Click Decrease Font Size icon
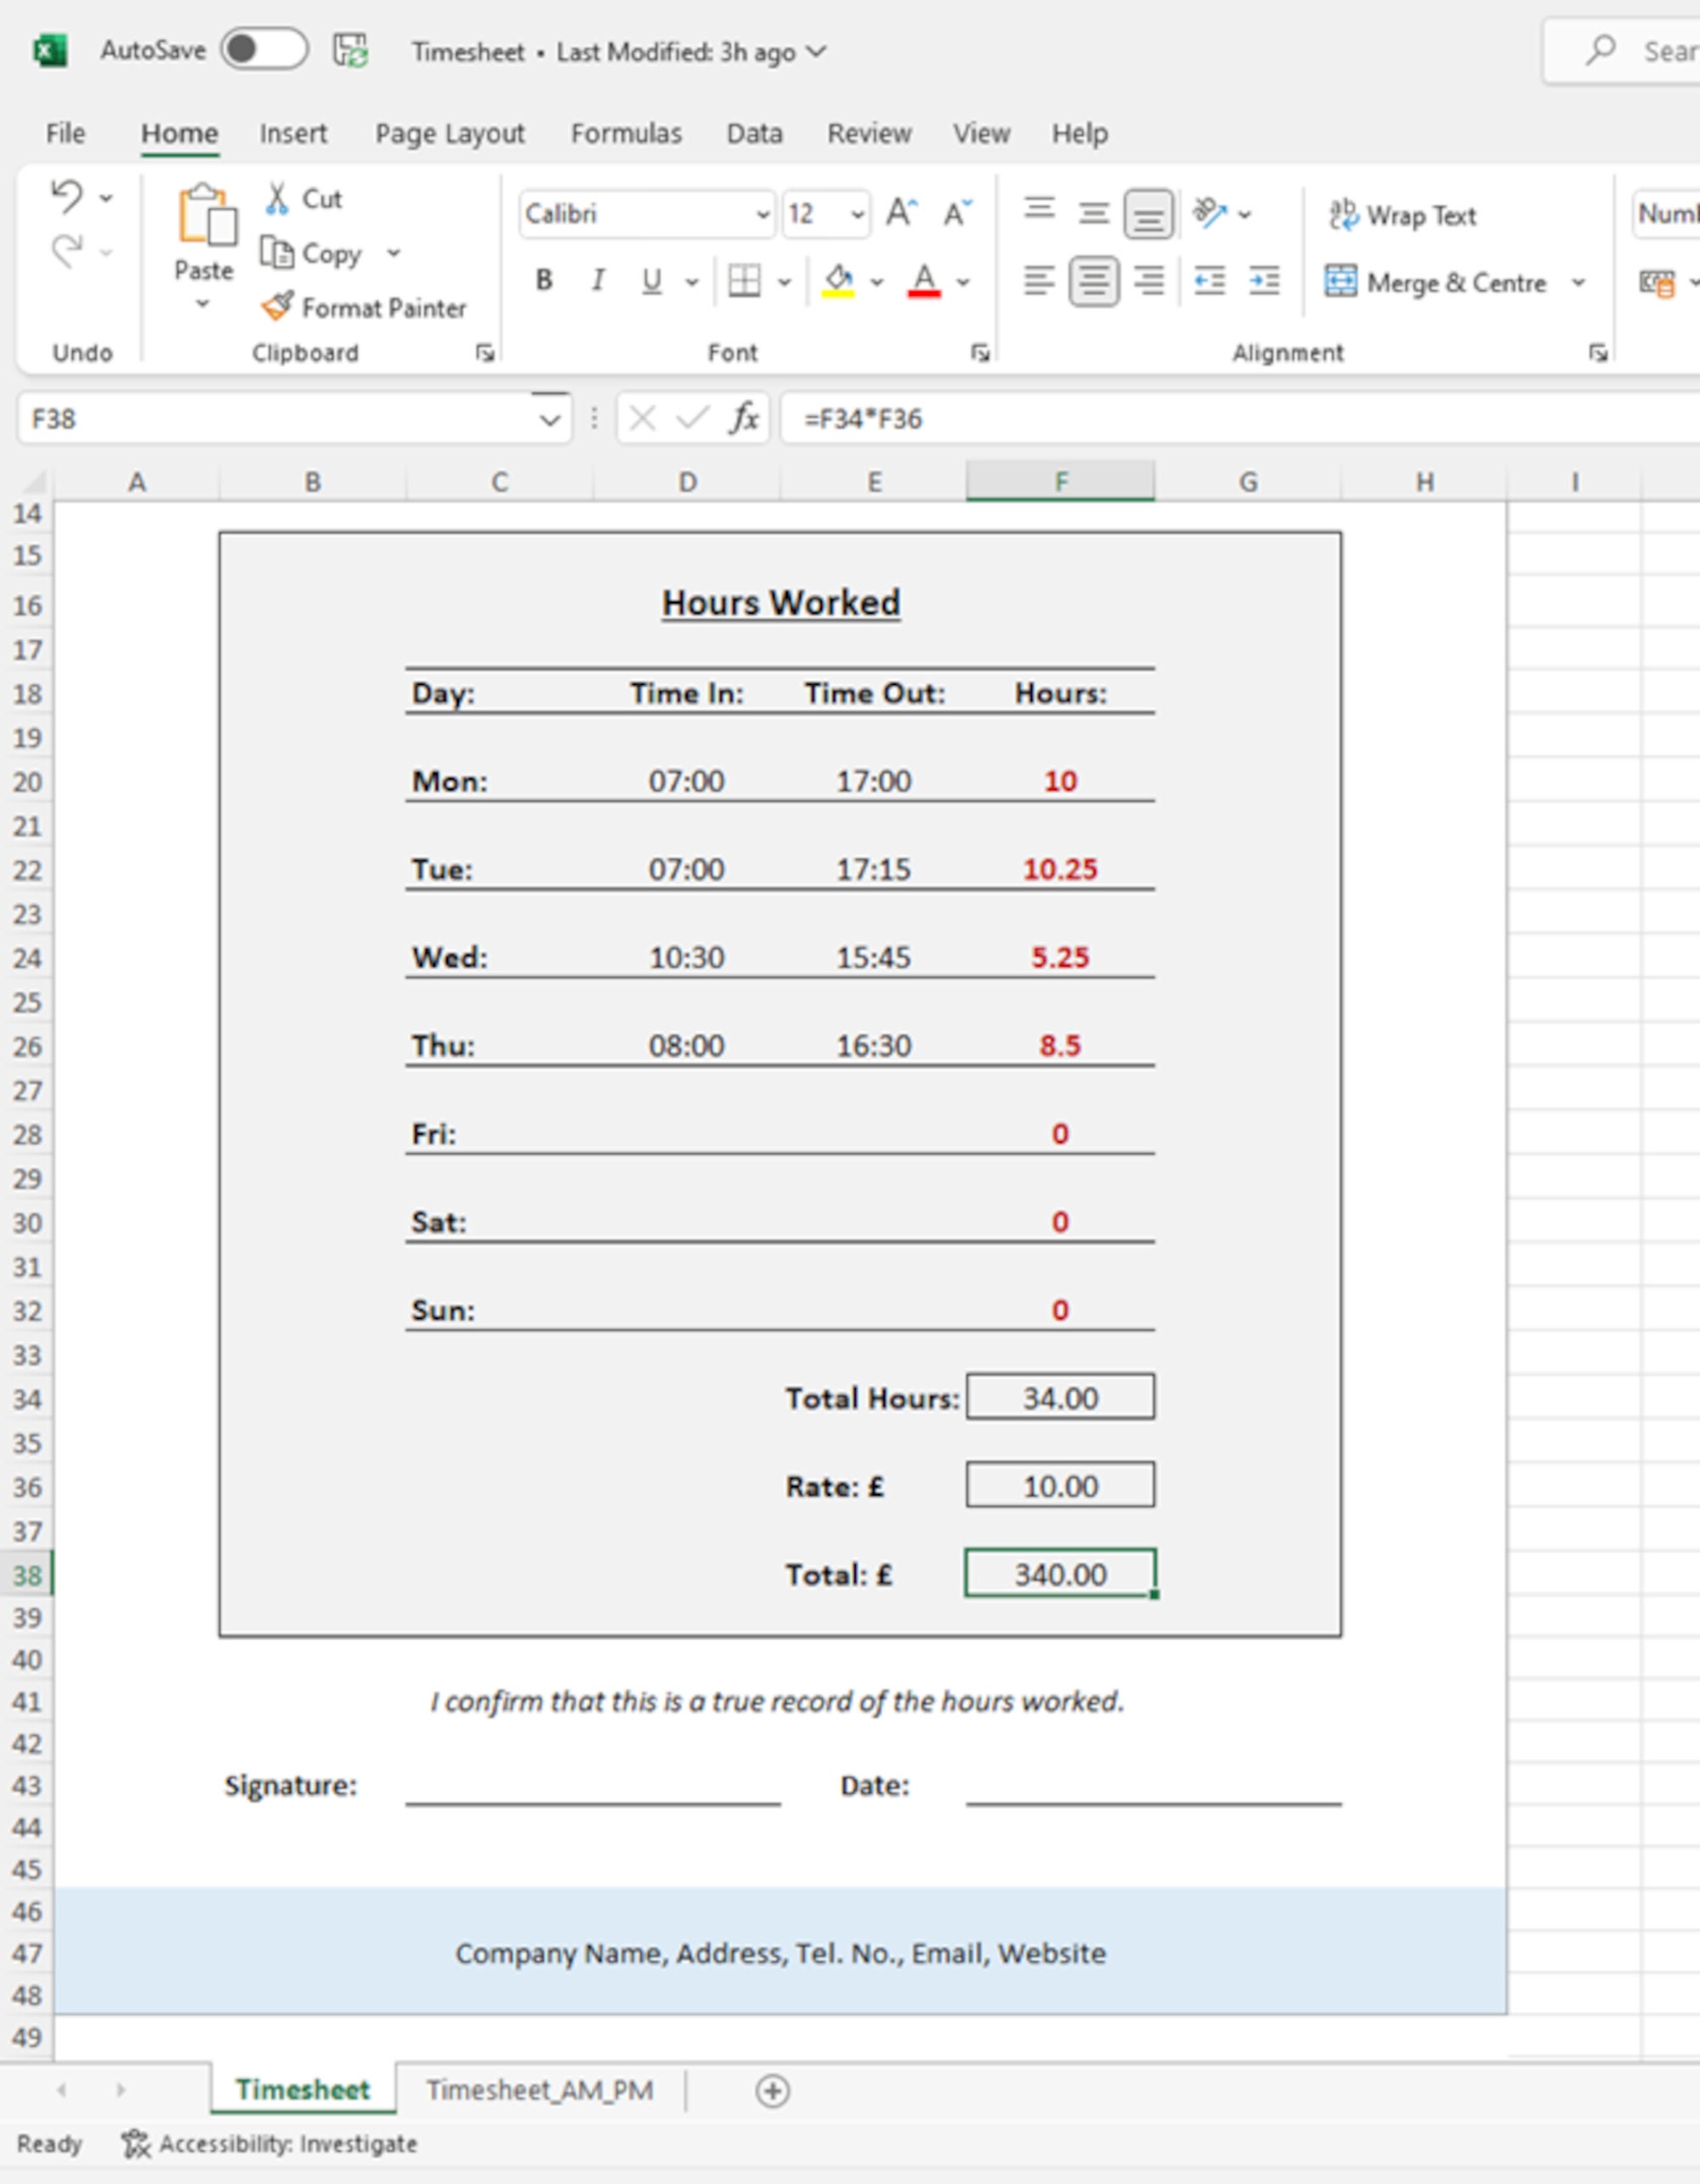This screenshot has height=2184, width=1700. click(x=957, y=212)
